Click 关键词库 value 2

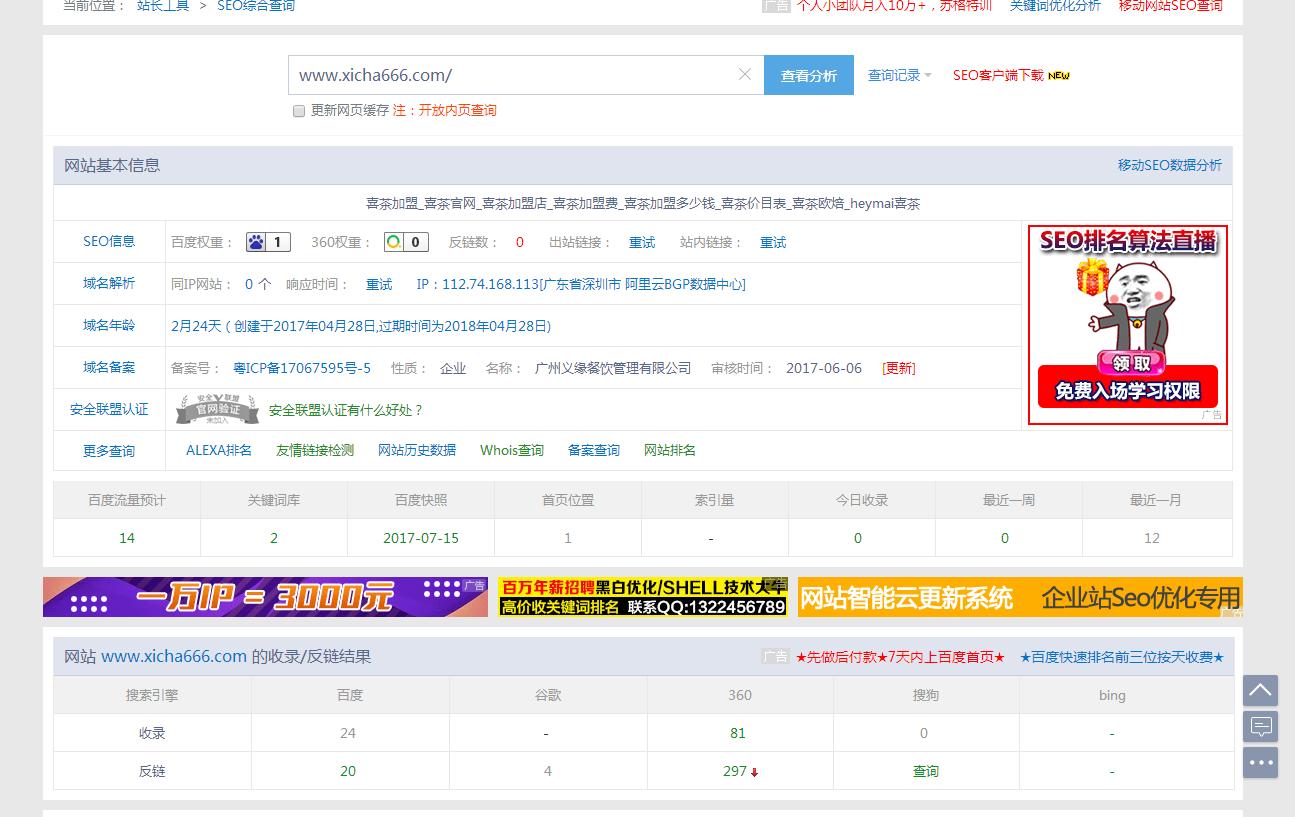pyautogui.click(x=274, y=538)
